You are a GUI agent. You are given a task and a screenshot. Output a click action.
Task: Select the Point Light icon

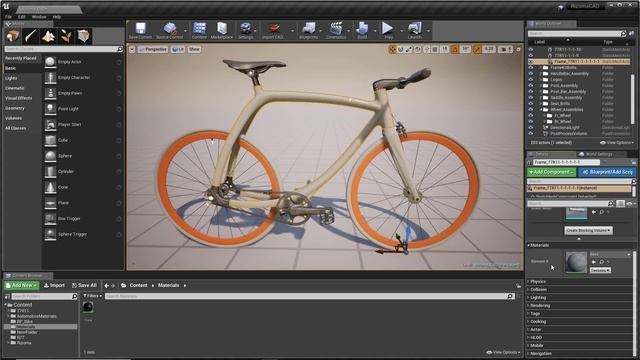pyautogui.click(x=50, y=109)
